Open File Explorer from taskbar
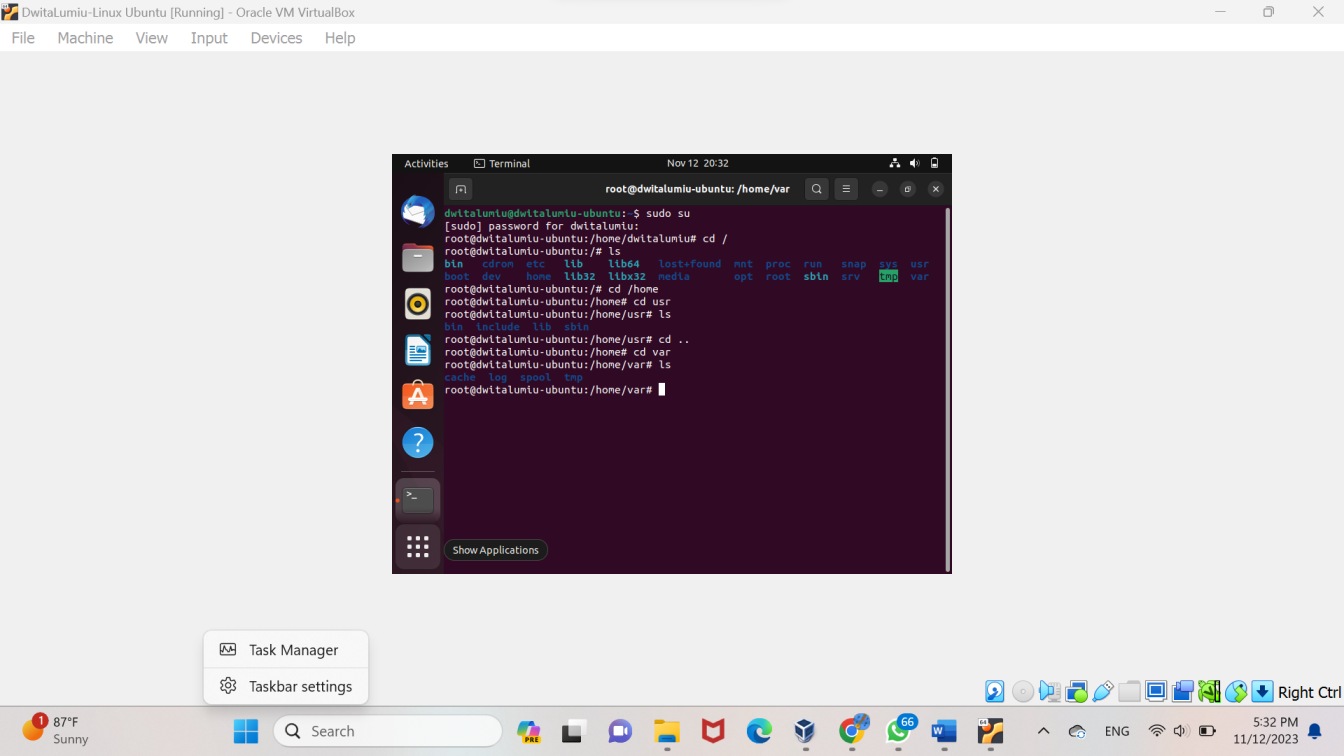Viewport: 1344px width, 756px height. 667,731
